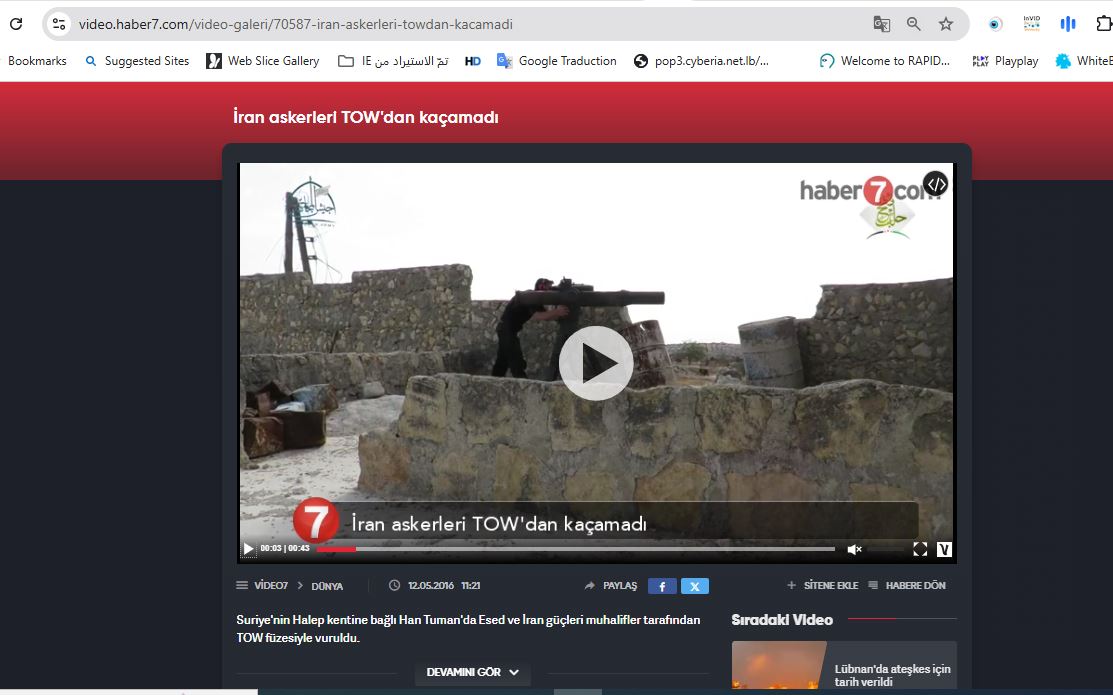Unmute the video with the speaker icon
This screenshot has height=695, width=1113.
[x=854, y=549]
